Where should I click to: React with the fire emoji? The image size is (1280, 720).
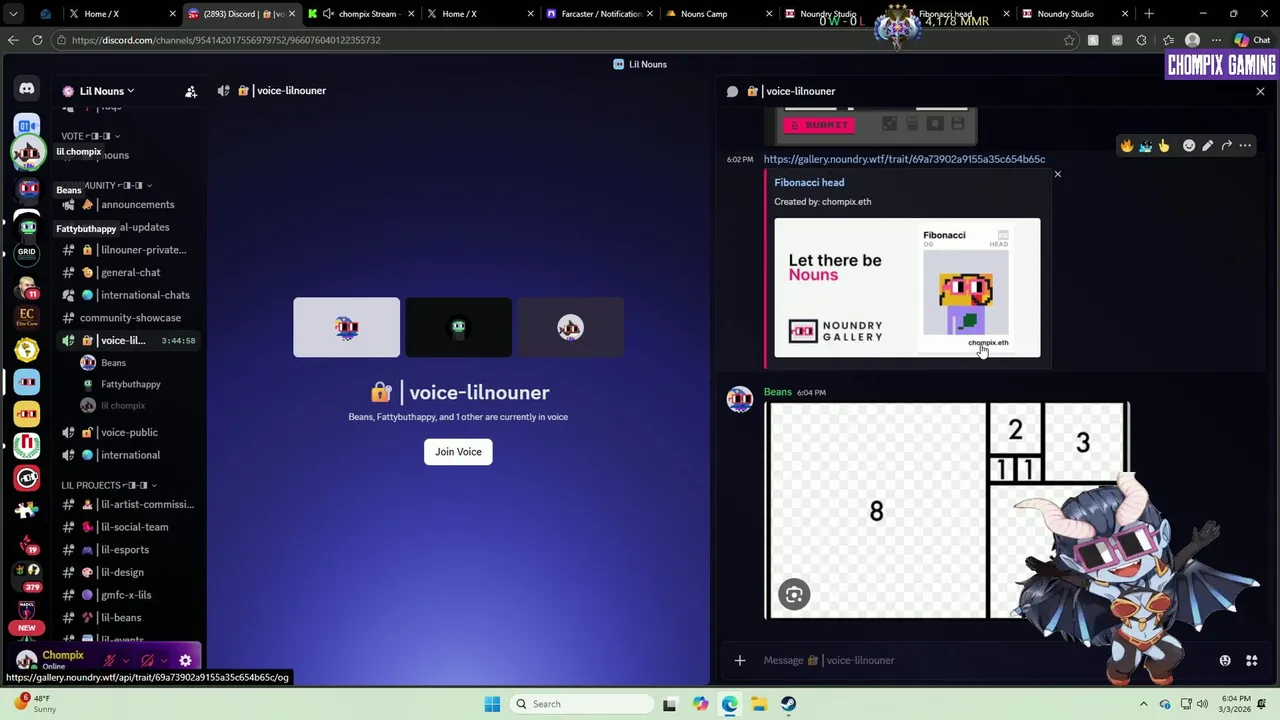(x=1127, y=146)
